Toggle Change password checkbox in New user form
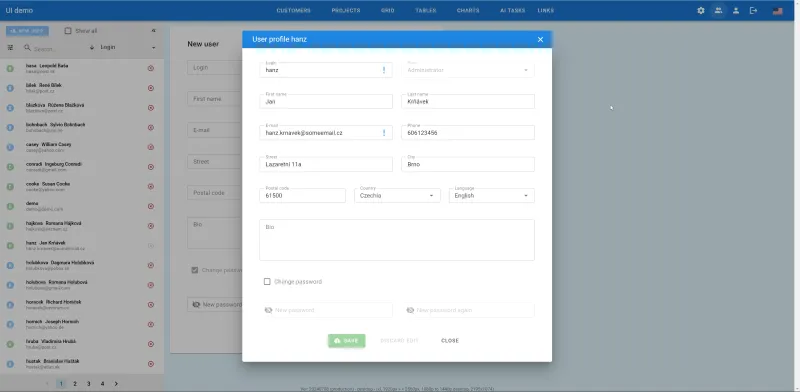 click(x=194, y=270)
